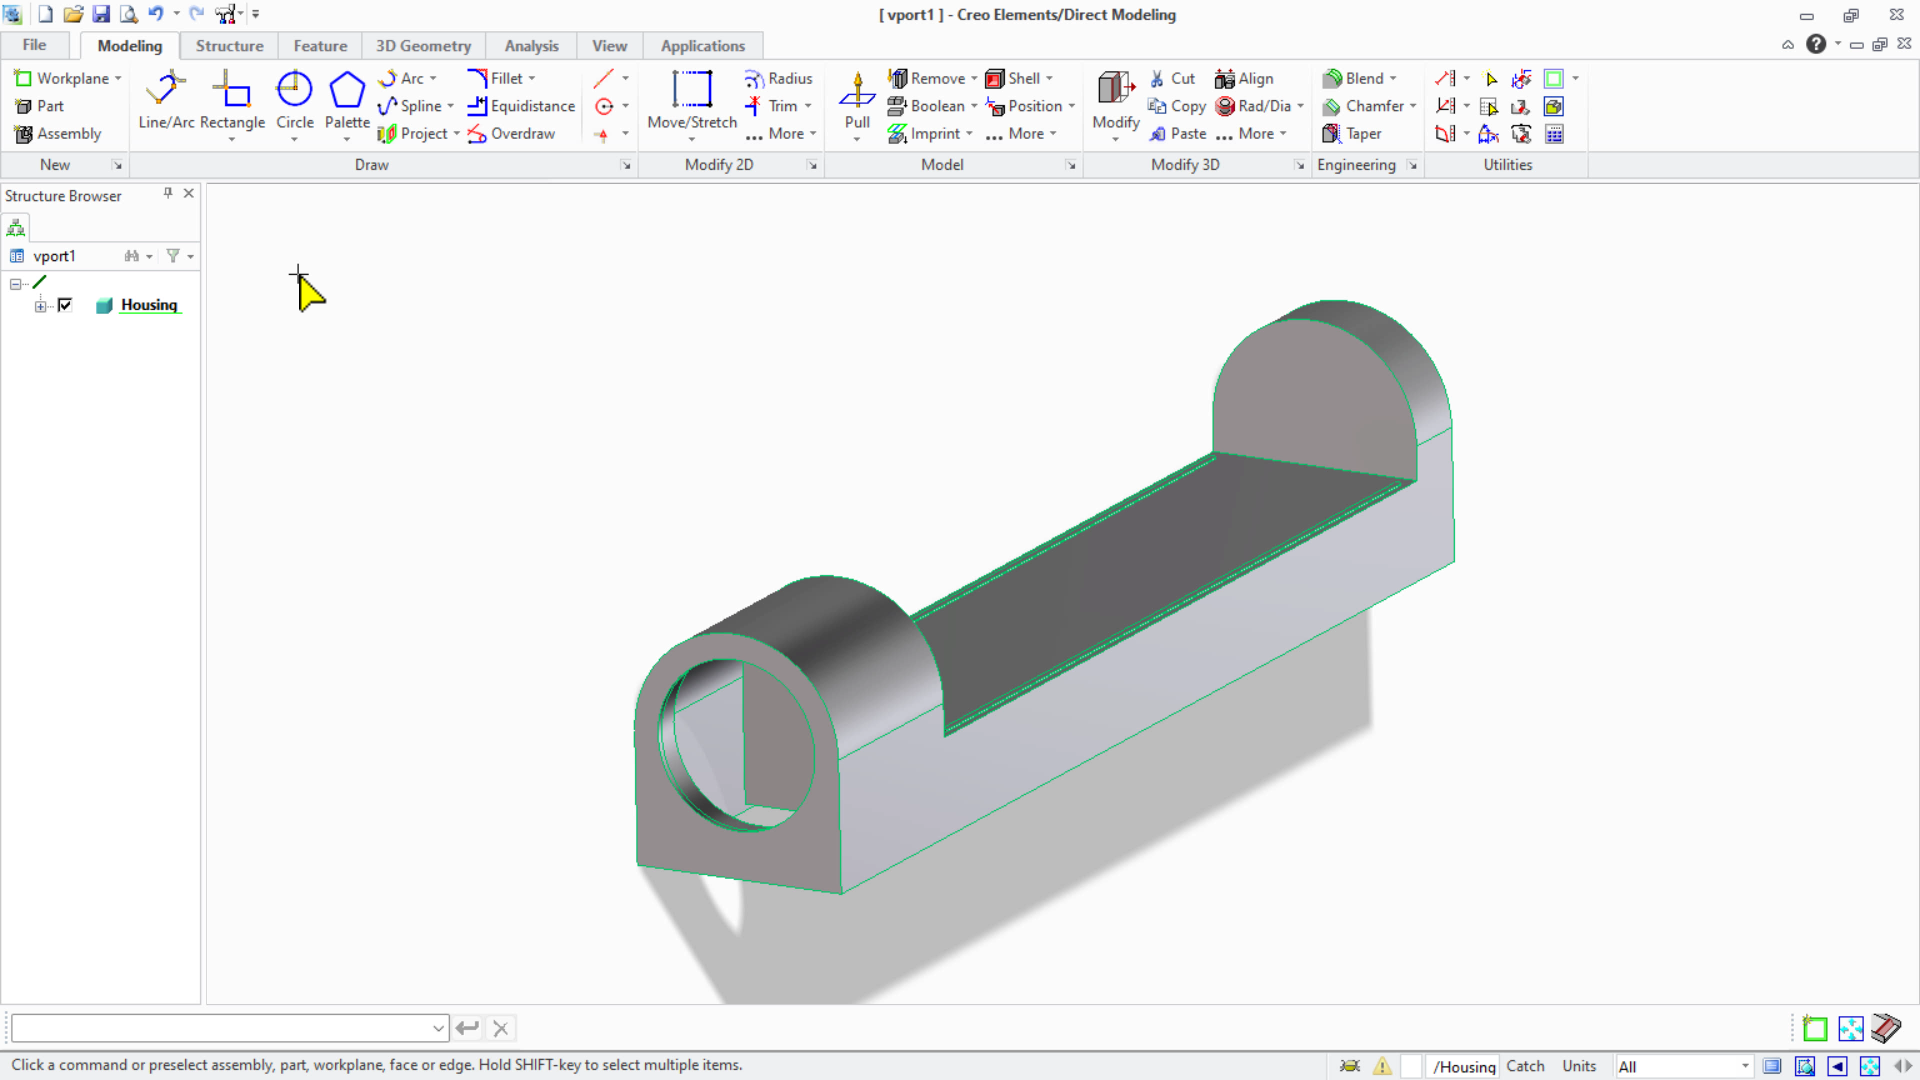Image resolution: width=1920 pixels, height=1080 pixels.
Task: Click the Shell model tool
Action: coord(1013,78)
